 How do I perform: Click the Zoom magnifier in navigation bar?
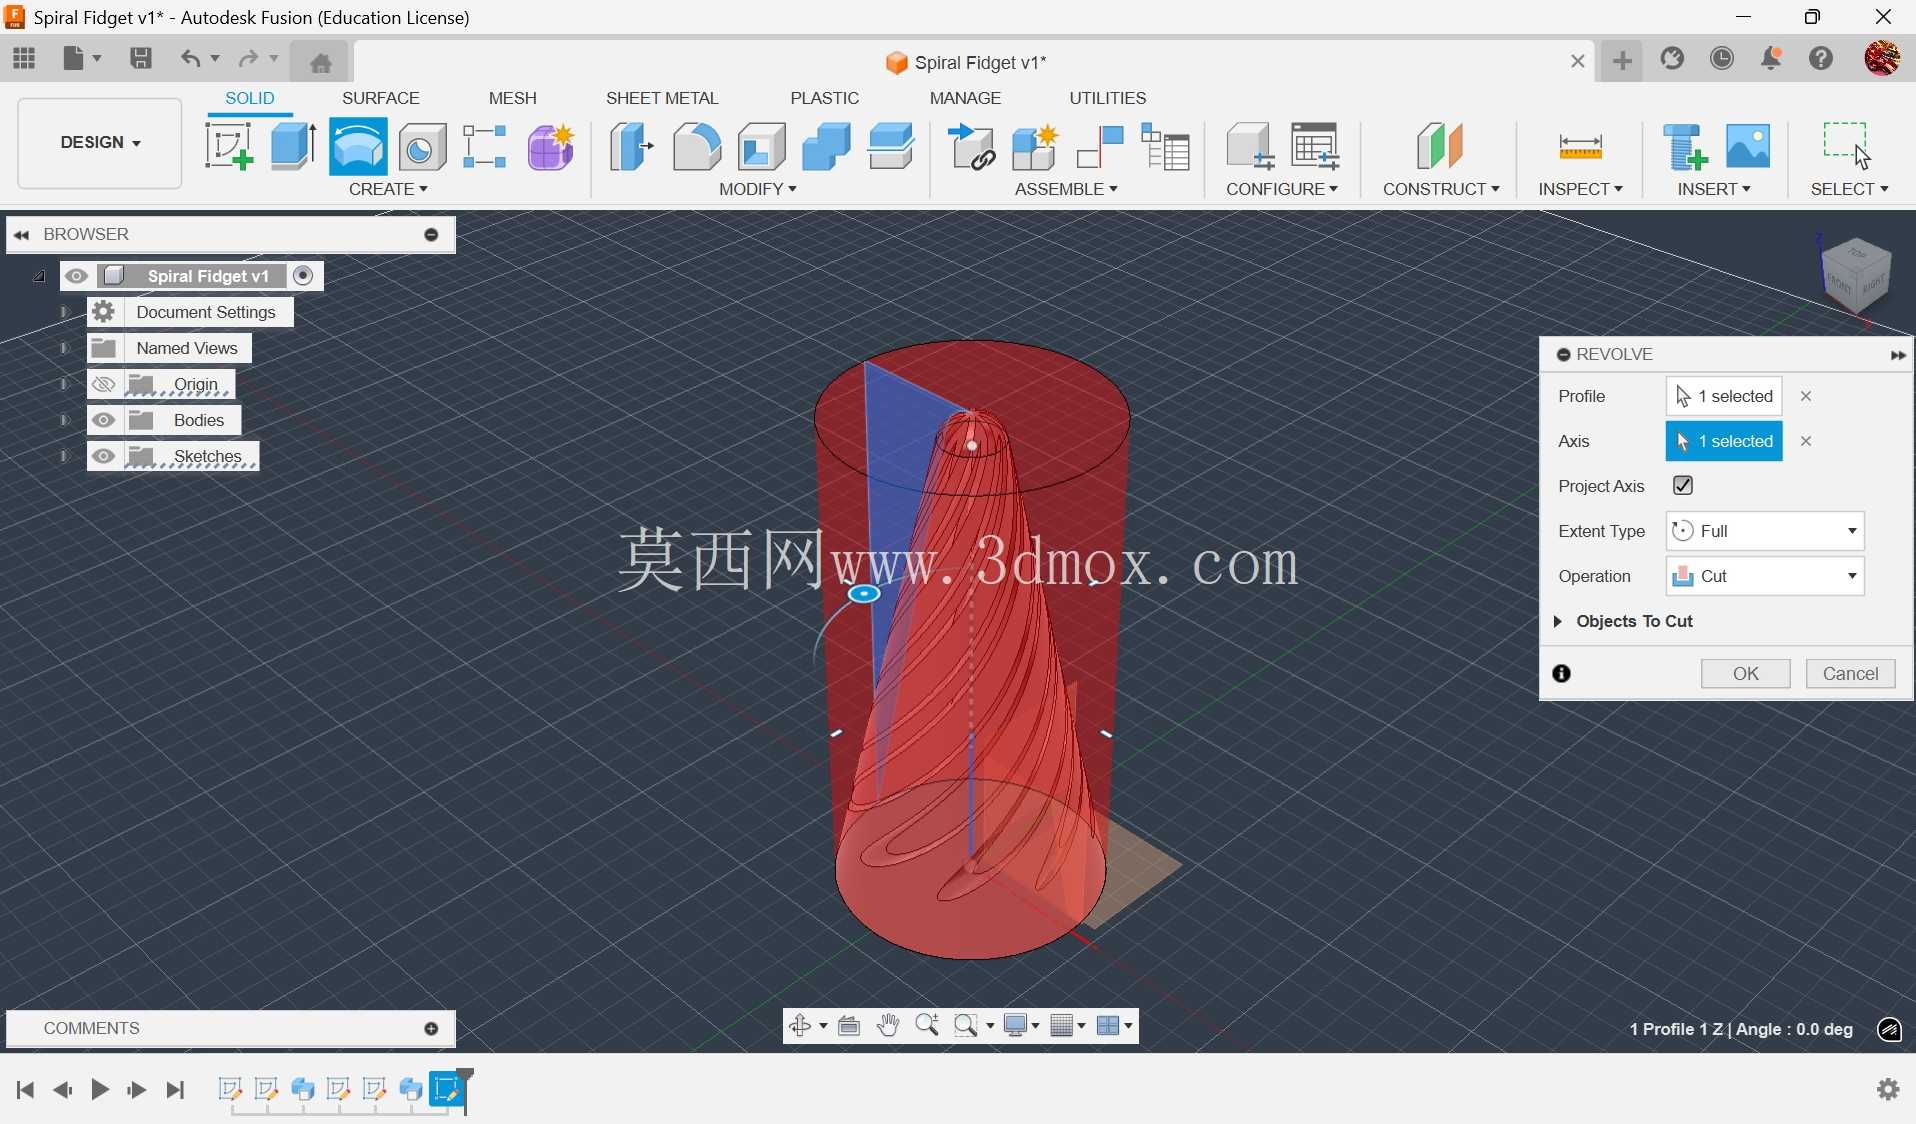tap(927, 1026)
